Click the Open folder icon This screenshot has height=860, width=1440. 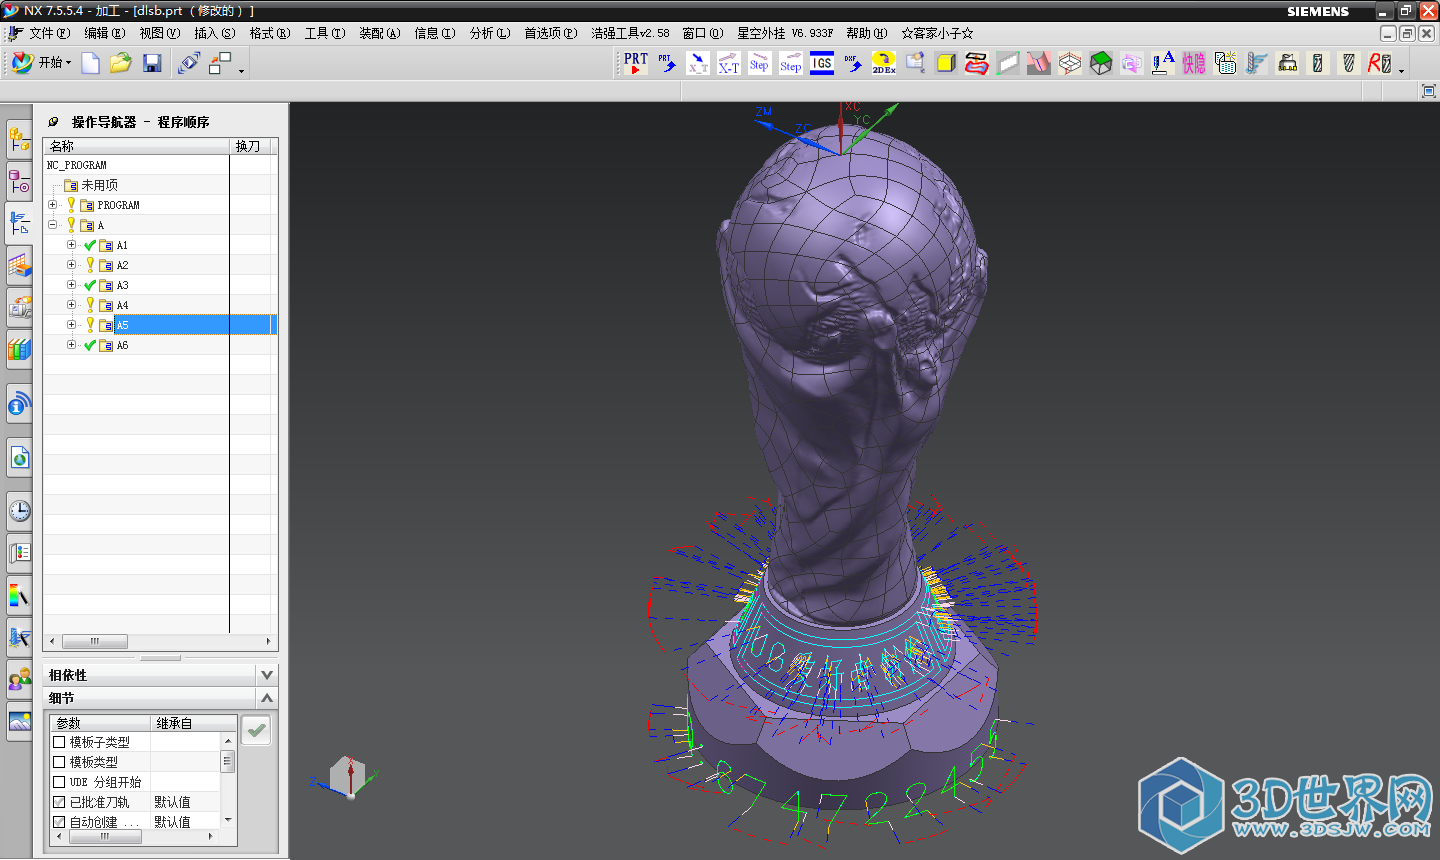tap(121, 63)
